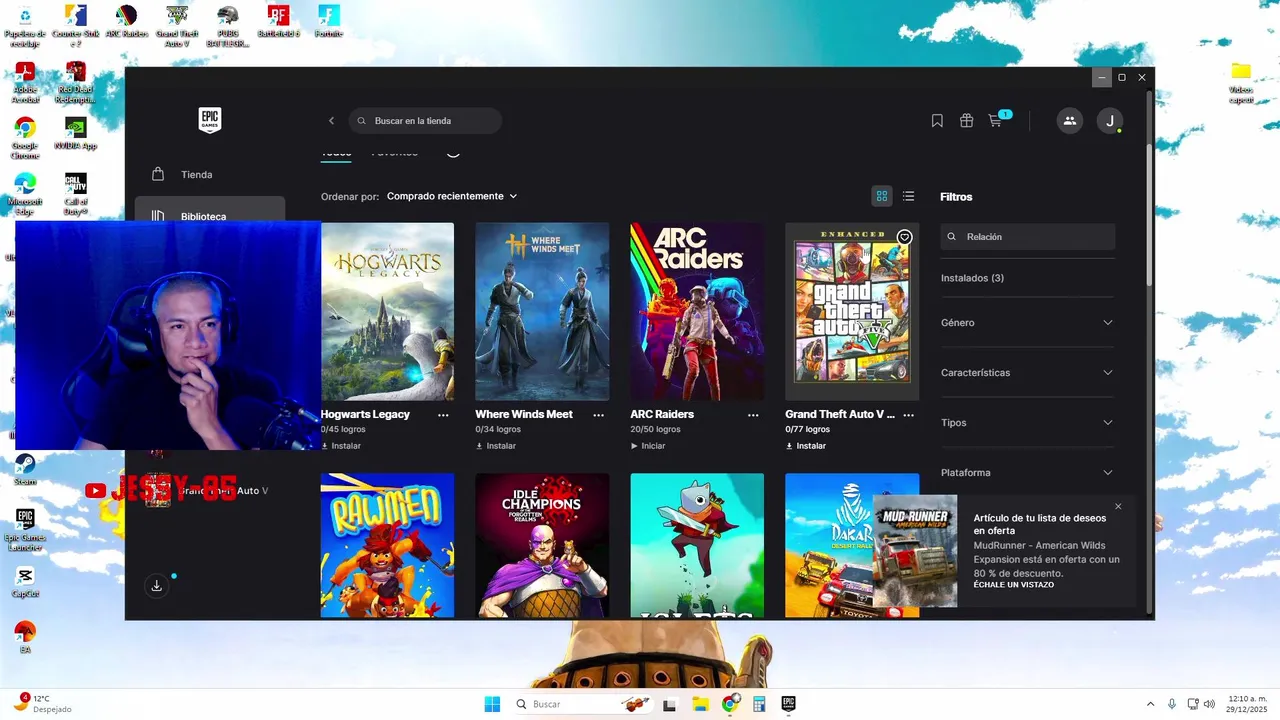
Task: Open Steam desktop shortcut
Action: pyautogui.click(x=25, y=469)
